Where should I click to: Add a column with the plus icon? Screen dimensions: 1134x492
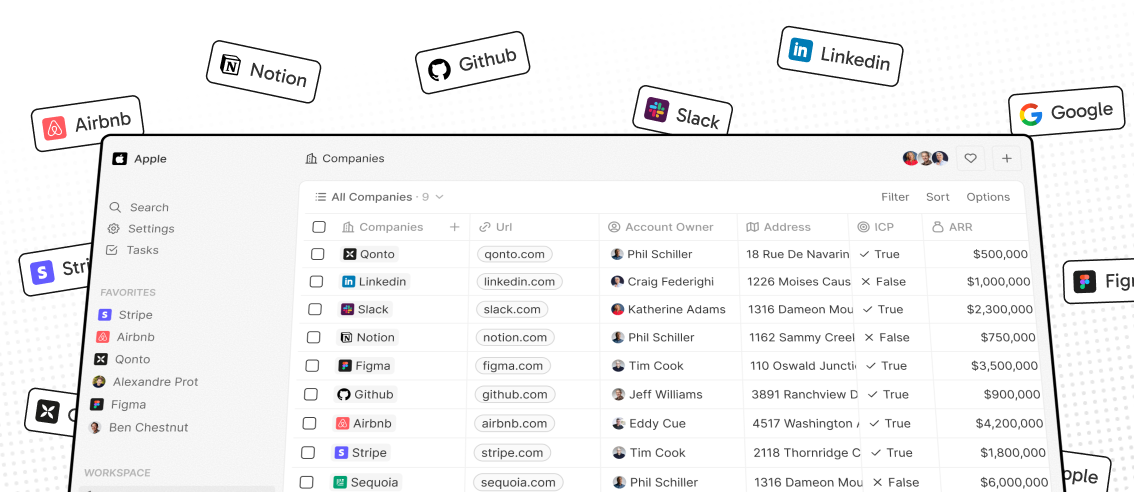tap(454, 227)
